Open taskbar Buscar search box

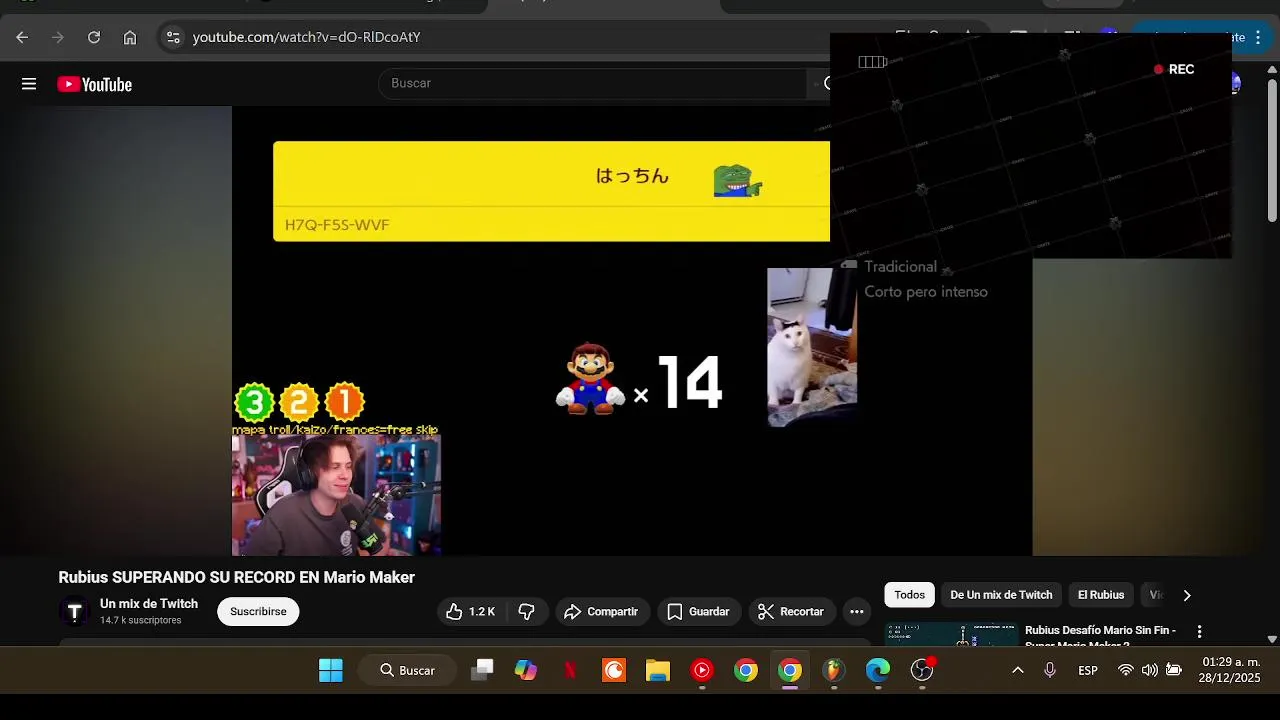point(407,670)
